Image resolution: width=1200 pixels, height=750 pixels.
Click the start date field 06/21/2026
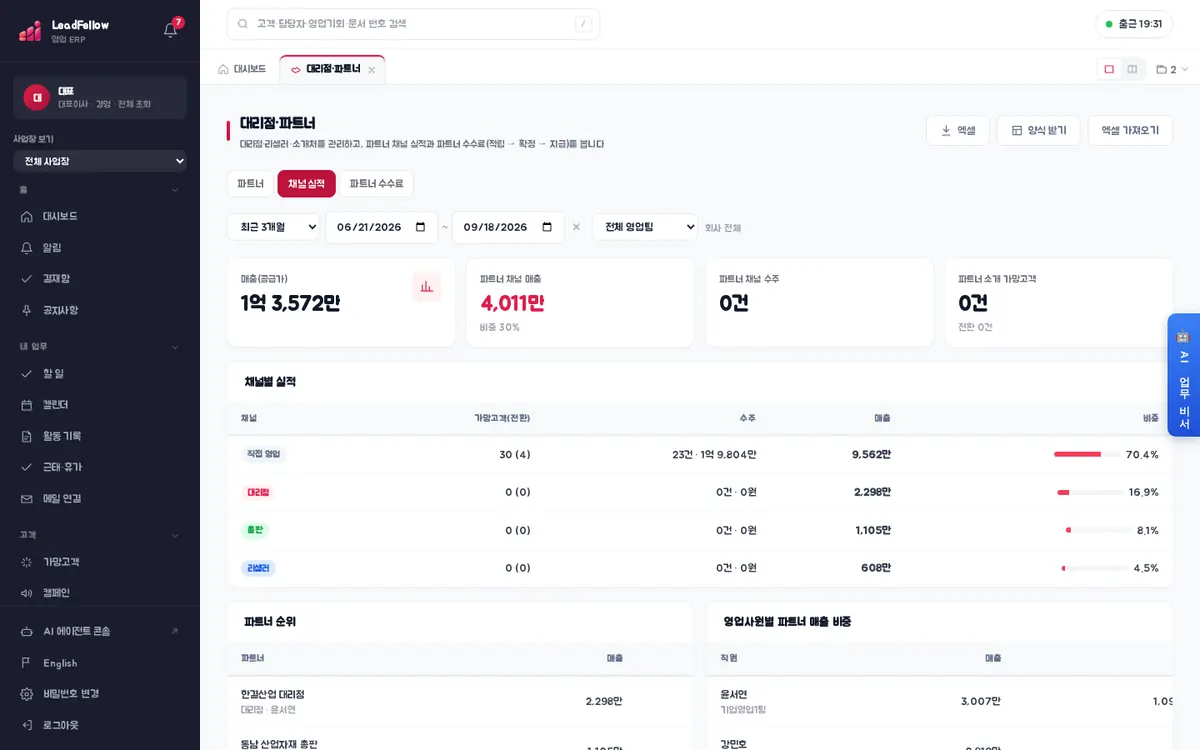click(381, 227)
